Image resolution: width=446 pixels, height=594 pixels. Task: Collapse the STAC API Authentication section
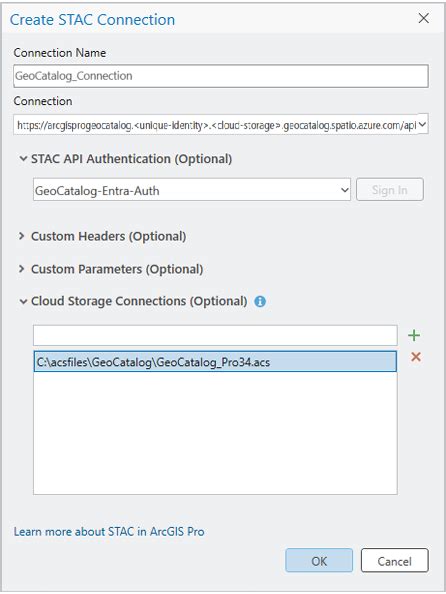point(23,159)
